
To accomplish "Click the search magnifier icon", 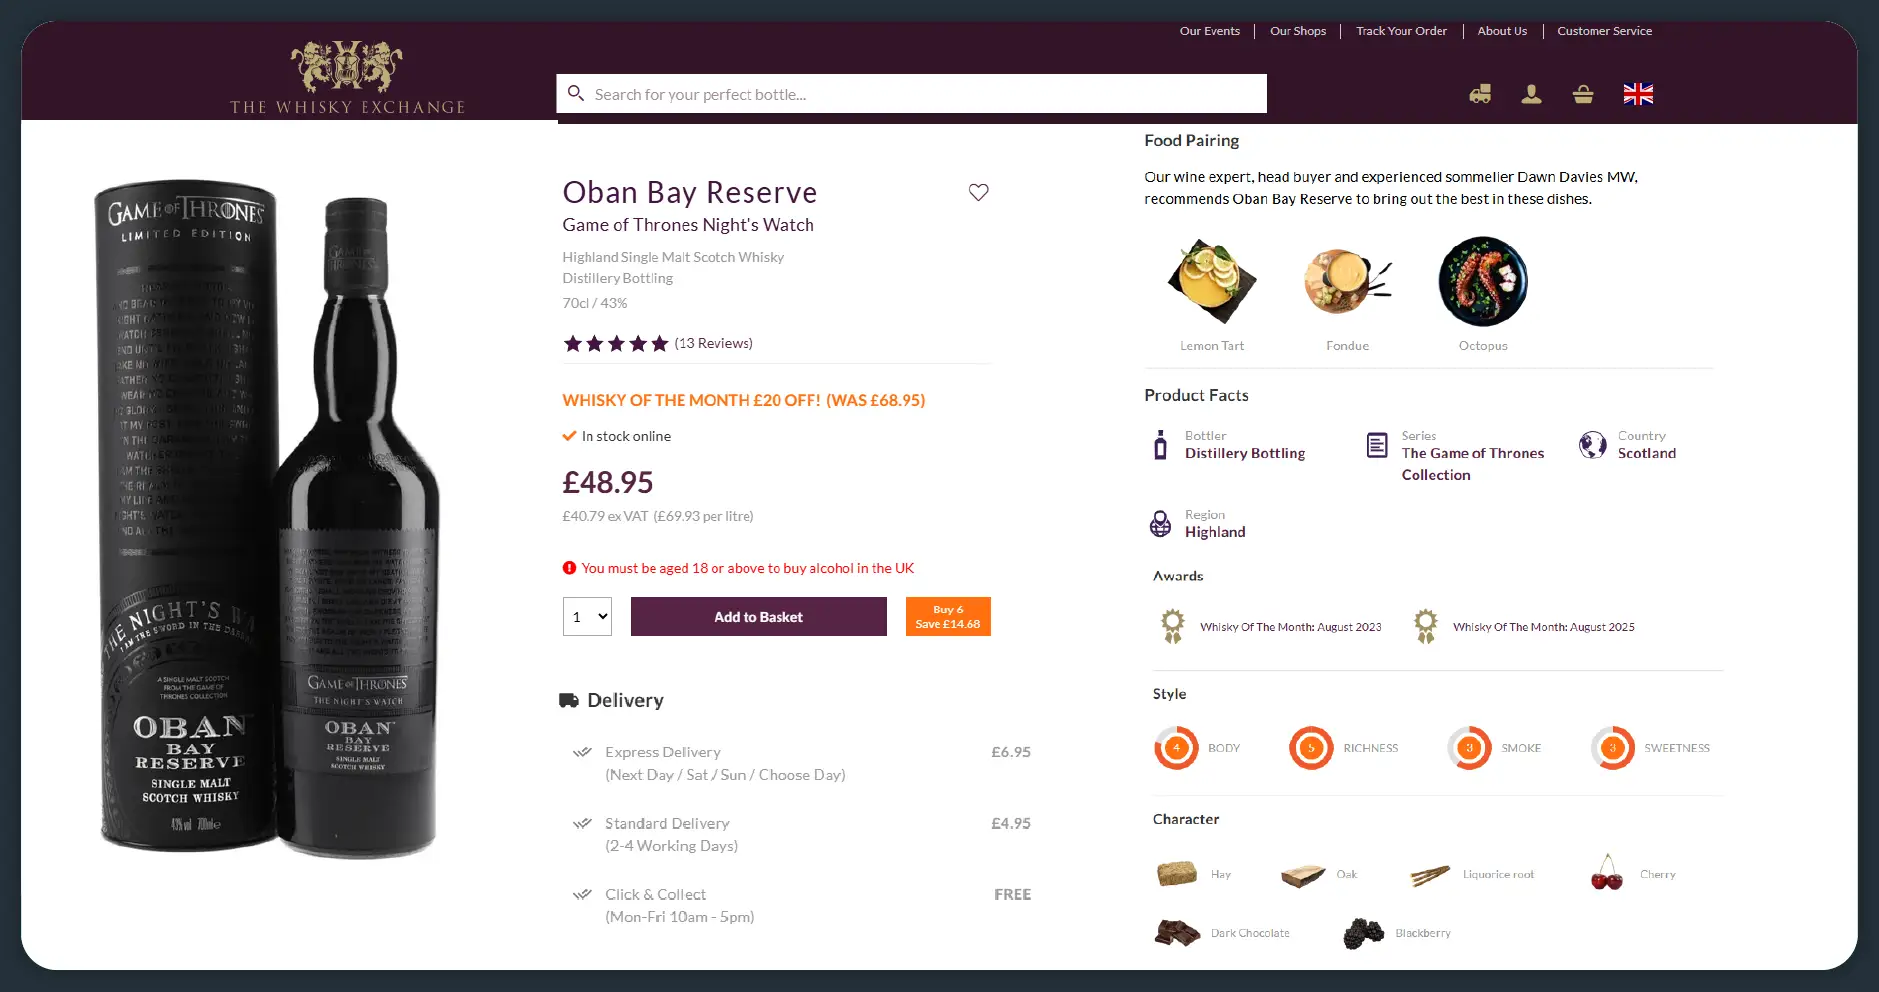I will [x=576, y=94].
